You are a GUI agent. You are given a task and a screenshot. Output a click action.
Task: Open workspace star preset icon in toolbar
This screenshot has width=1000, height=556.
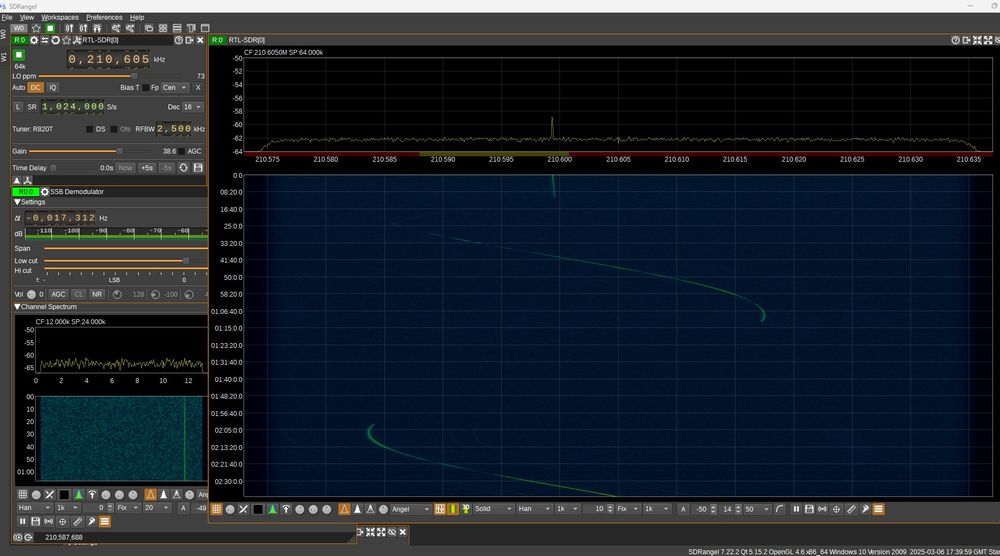36,28
